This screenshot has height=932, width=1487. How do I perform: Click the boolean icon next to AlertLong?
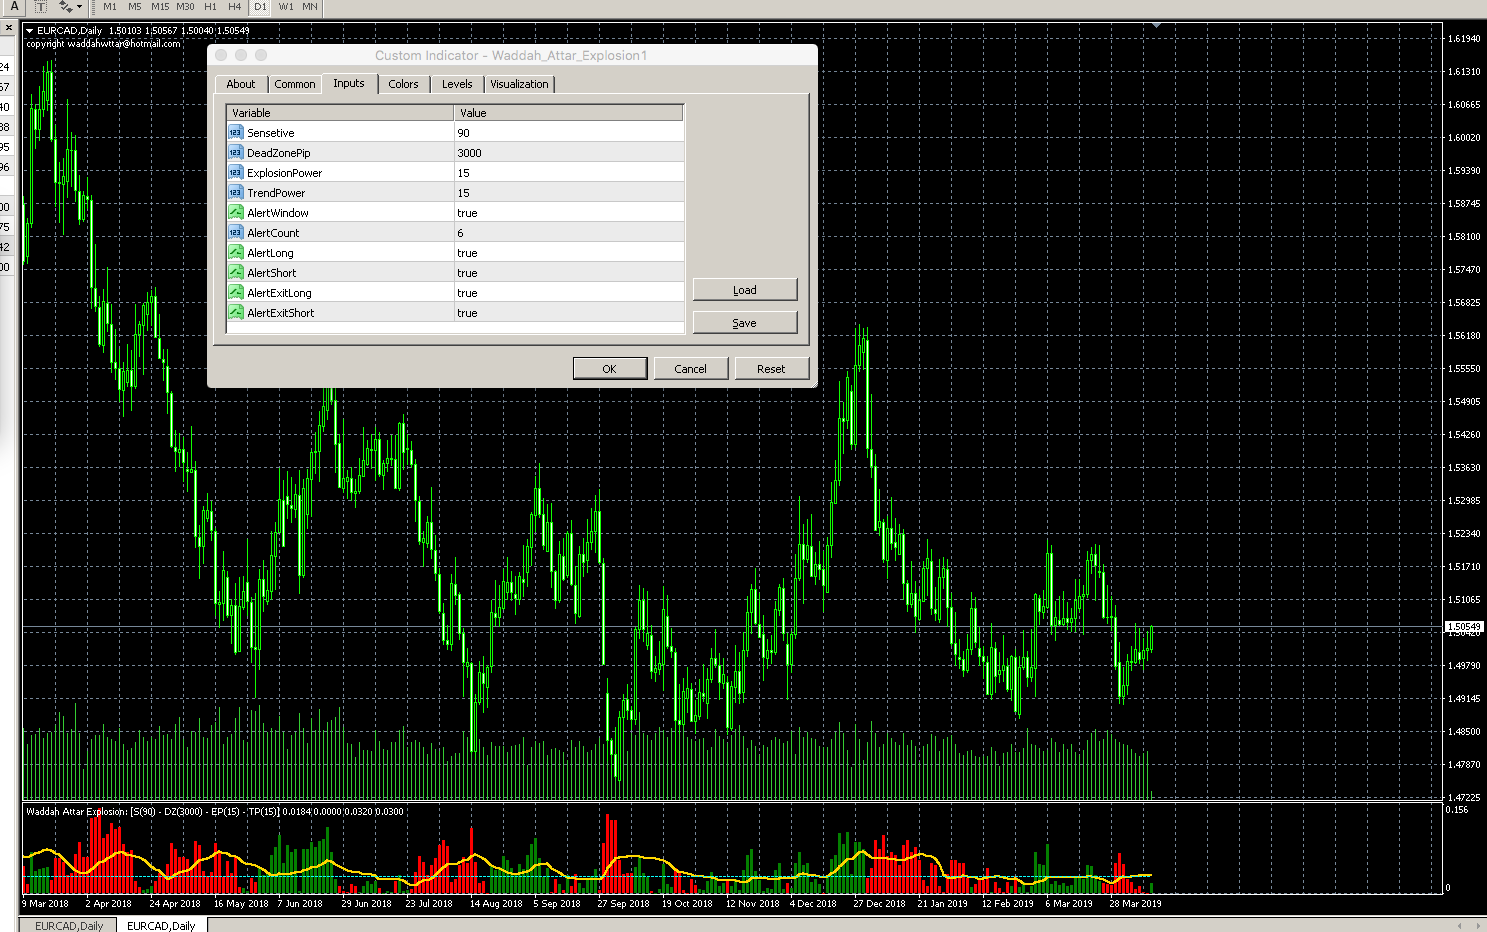coord(236,253)
